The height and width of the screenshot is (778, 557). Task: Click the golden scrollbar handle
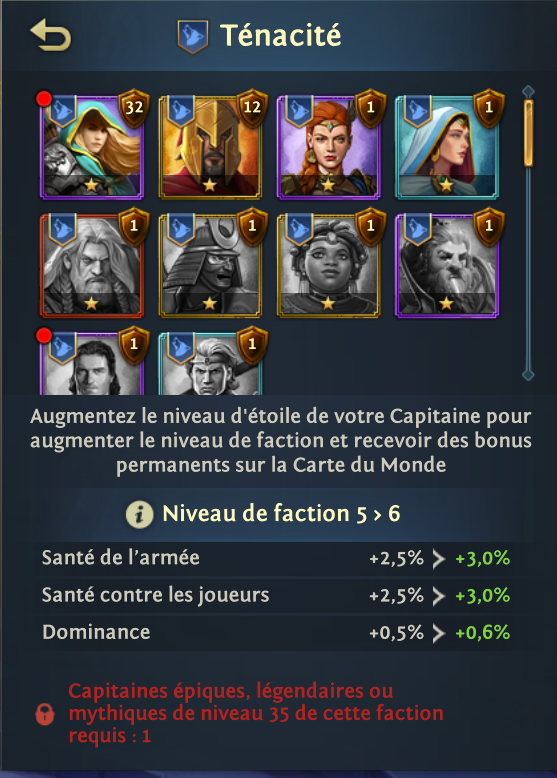click(x=528, y=133)
